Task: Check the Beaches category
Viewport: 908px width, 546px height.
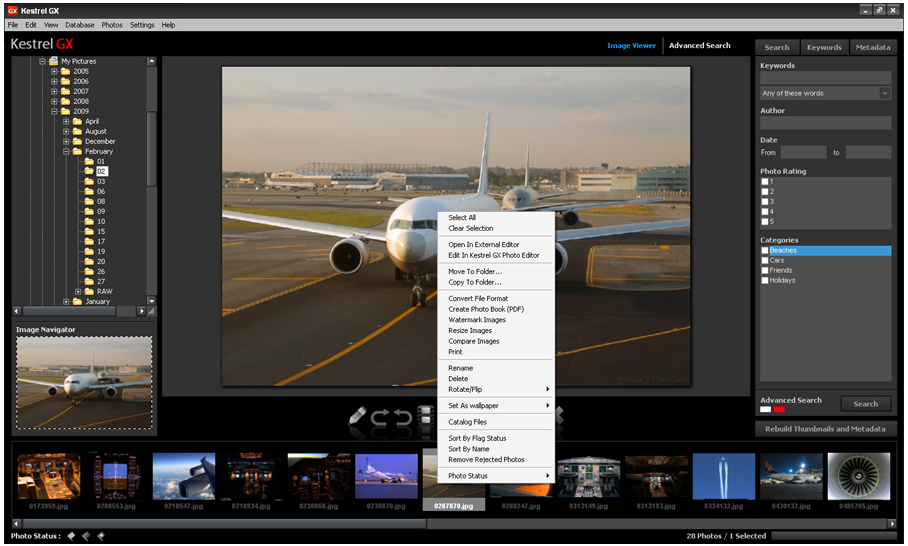Action: click(x=765, y=251)
